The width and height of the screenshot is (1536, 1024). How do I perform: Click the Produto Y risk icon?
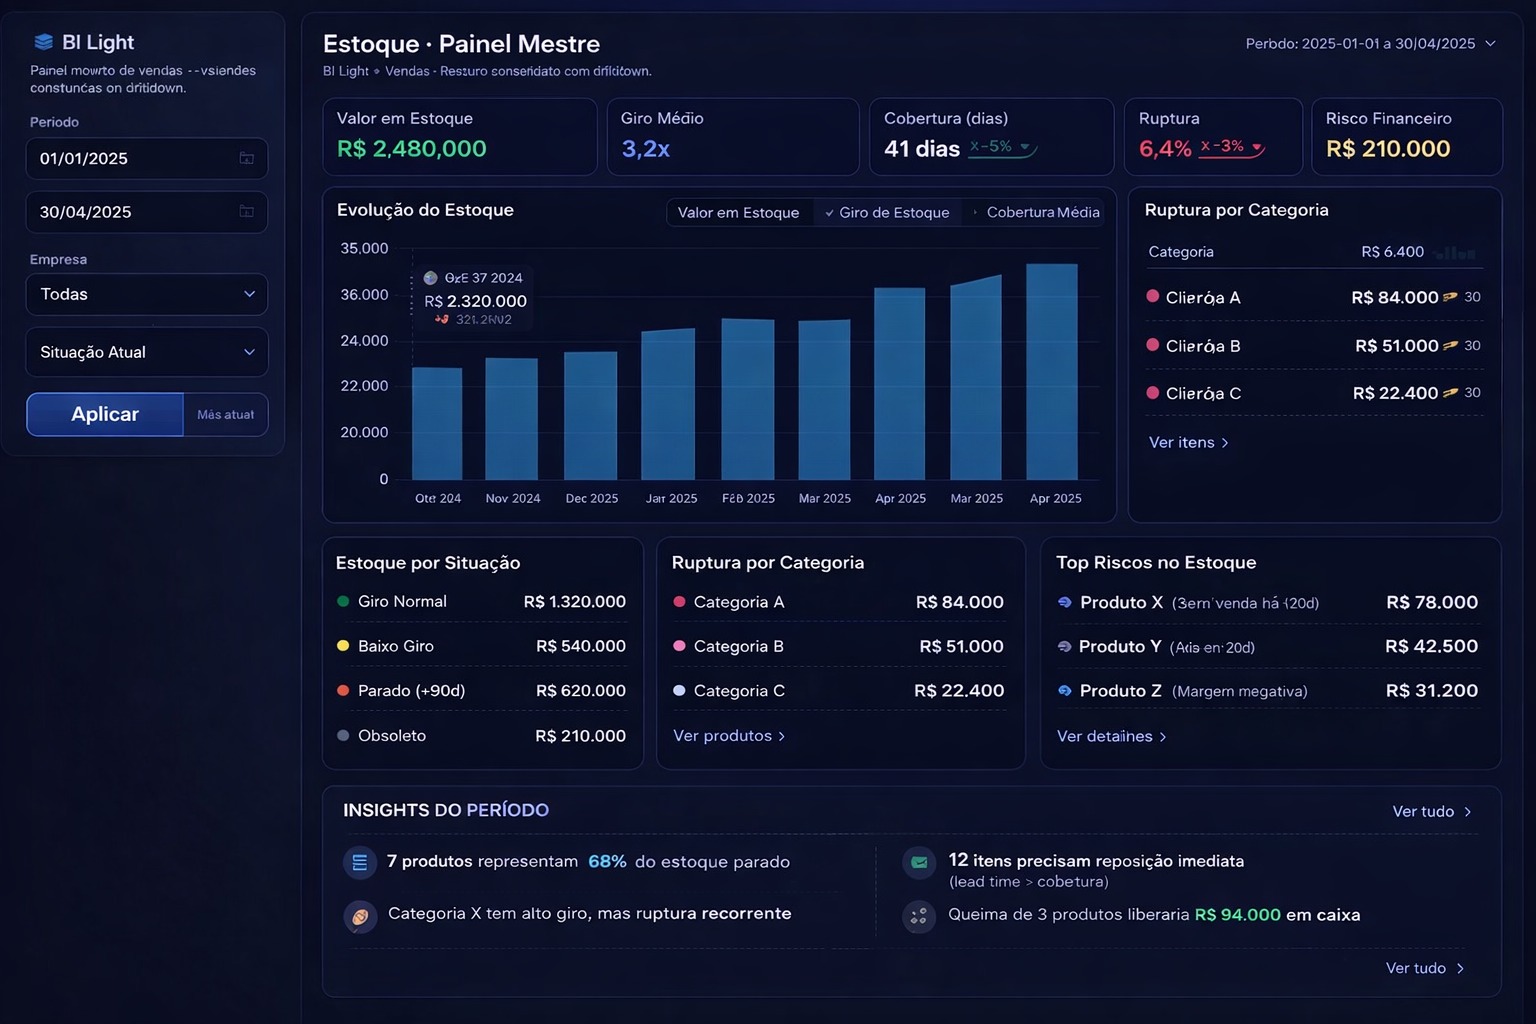coord(1065,647)
